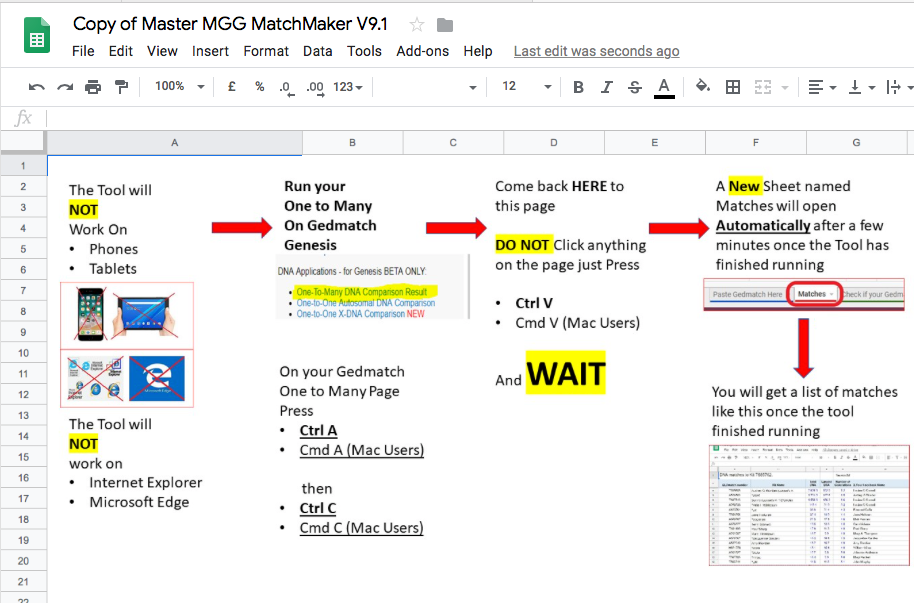Format as percent

point(259,87)
